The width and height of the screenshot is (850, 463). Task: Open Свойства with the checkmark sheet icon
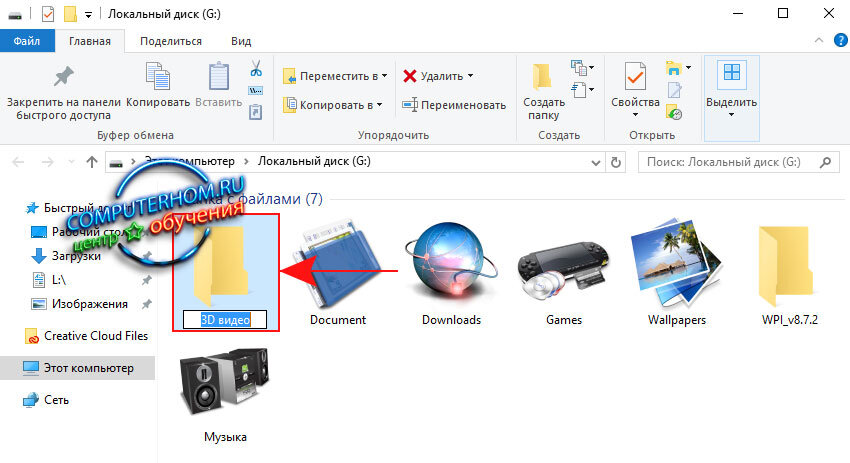coord(635,76)
